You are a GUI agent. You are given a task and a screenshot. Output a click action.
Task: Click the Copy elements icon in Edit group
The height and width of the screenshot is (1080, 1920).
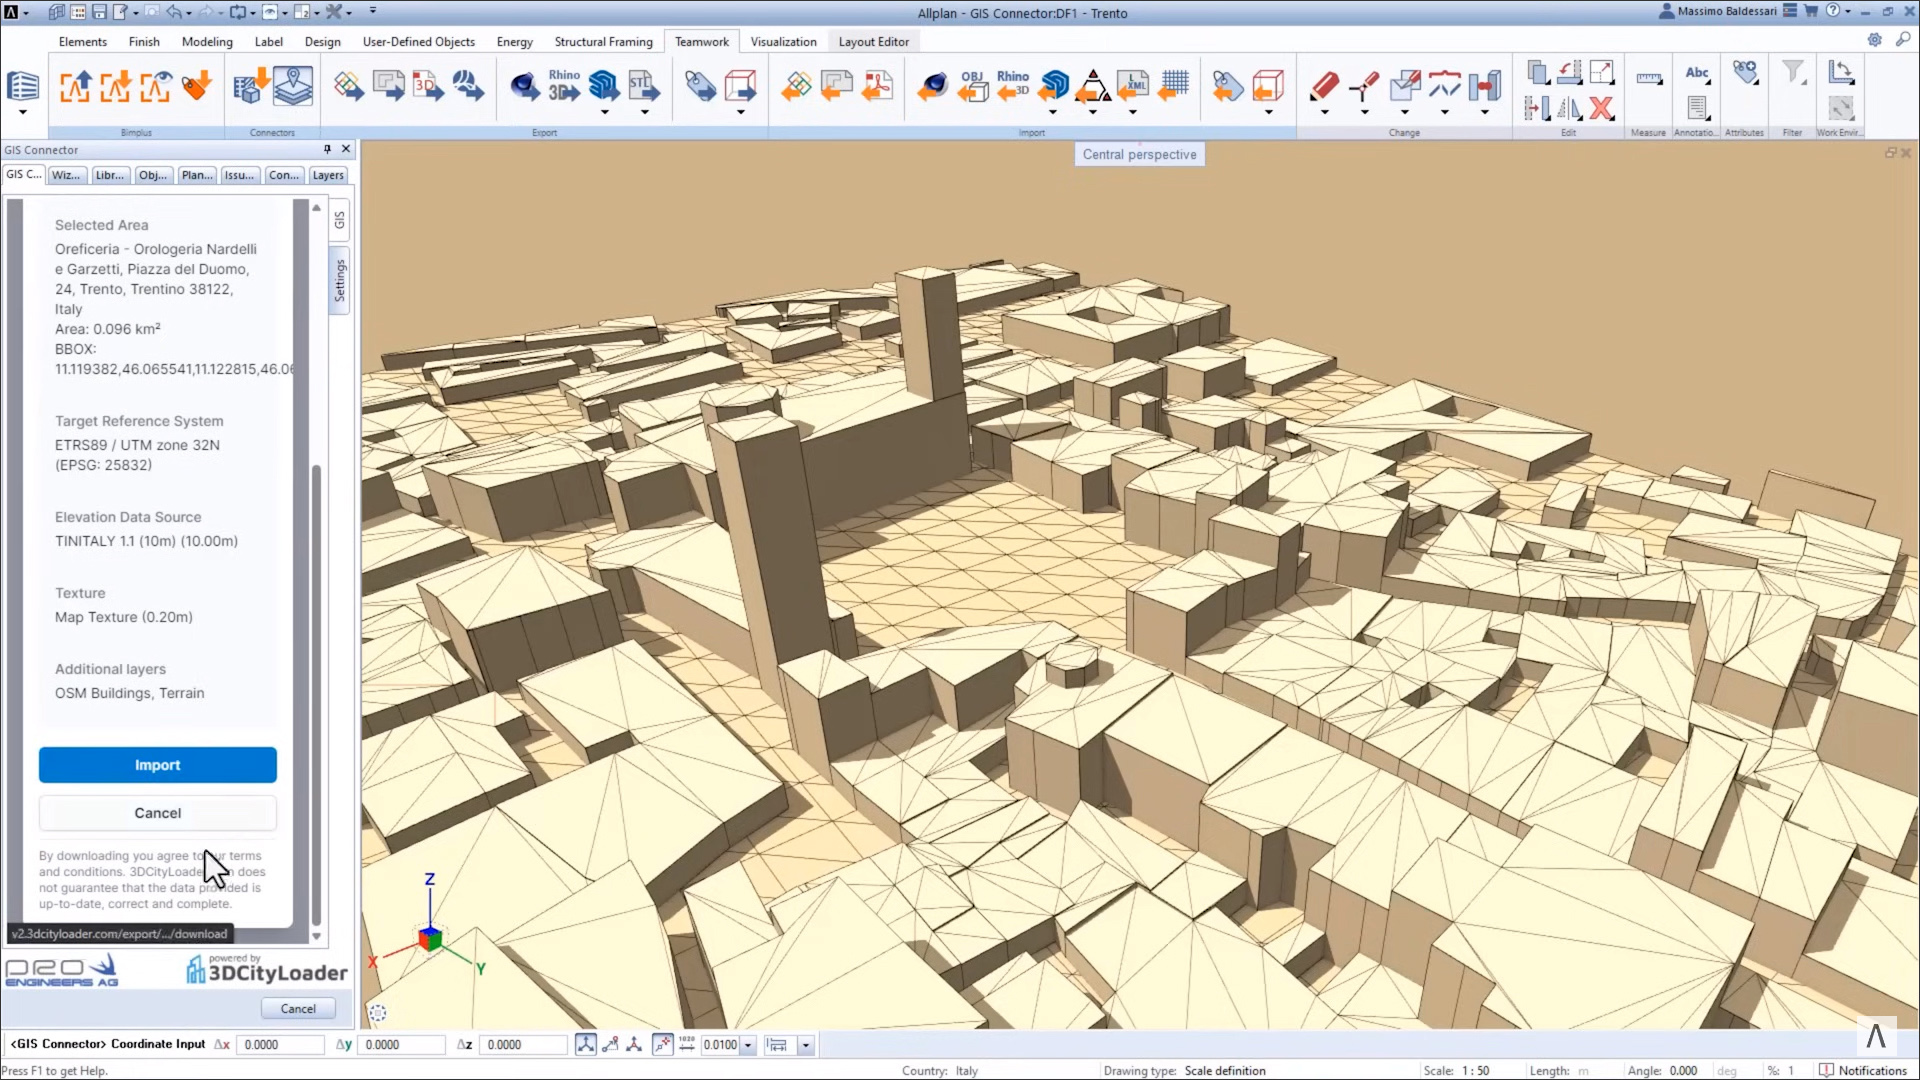point(1538,72)
